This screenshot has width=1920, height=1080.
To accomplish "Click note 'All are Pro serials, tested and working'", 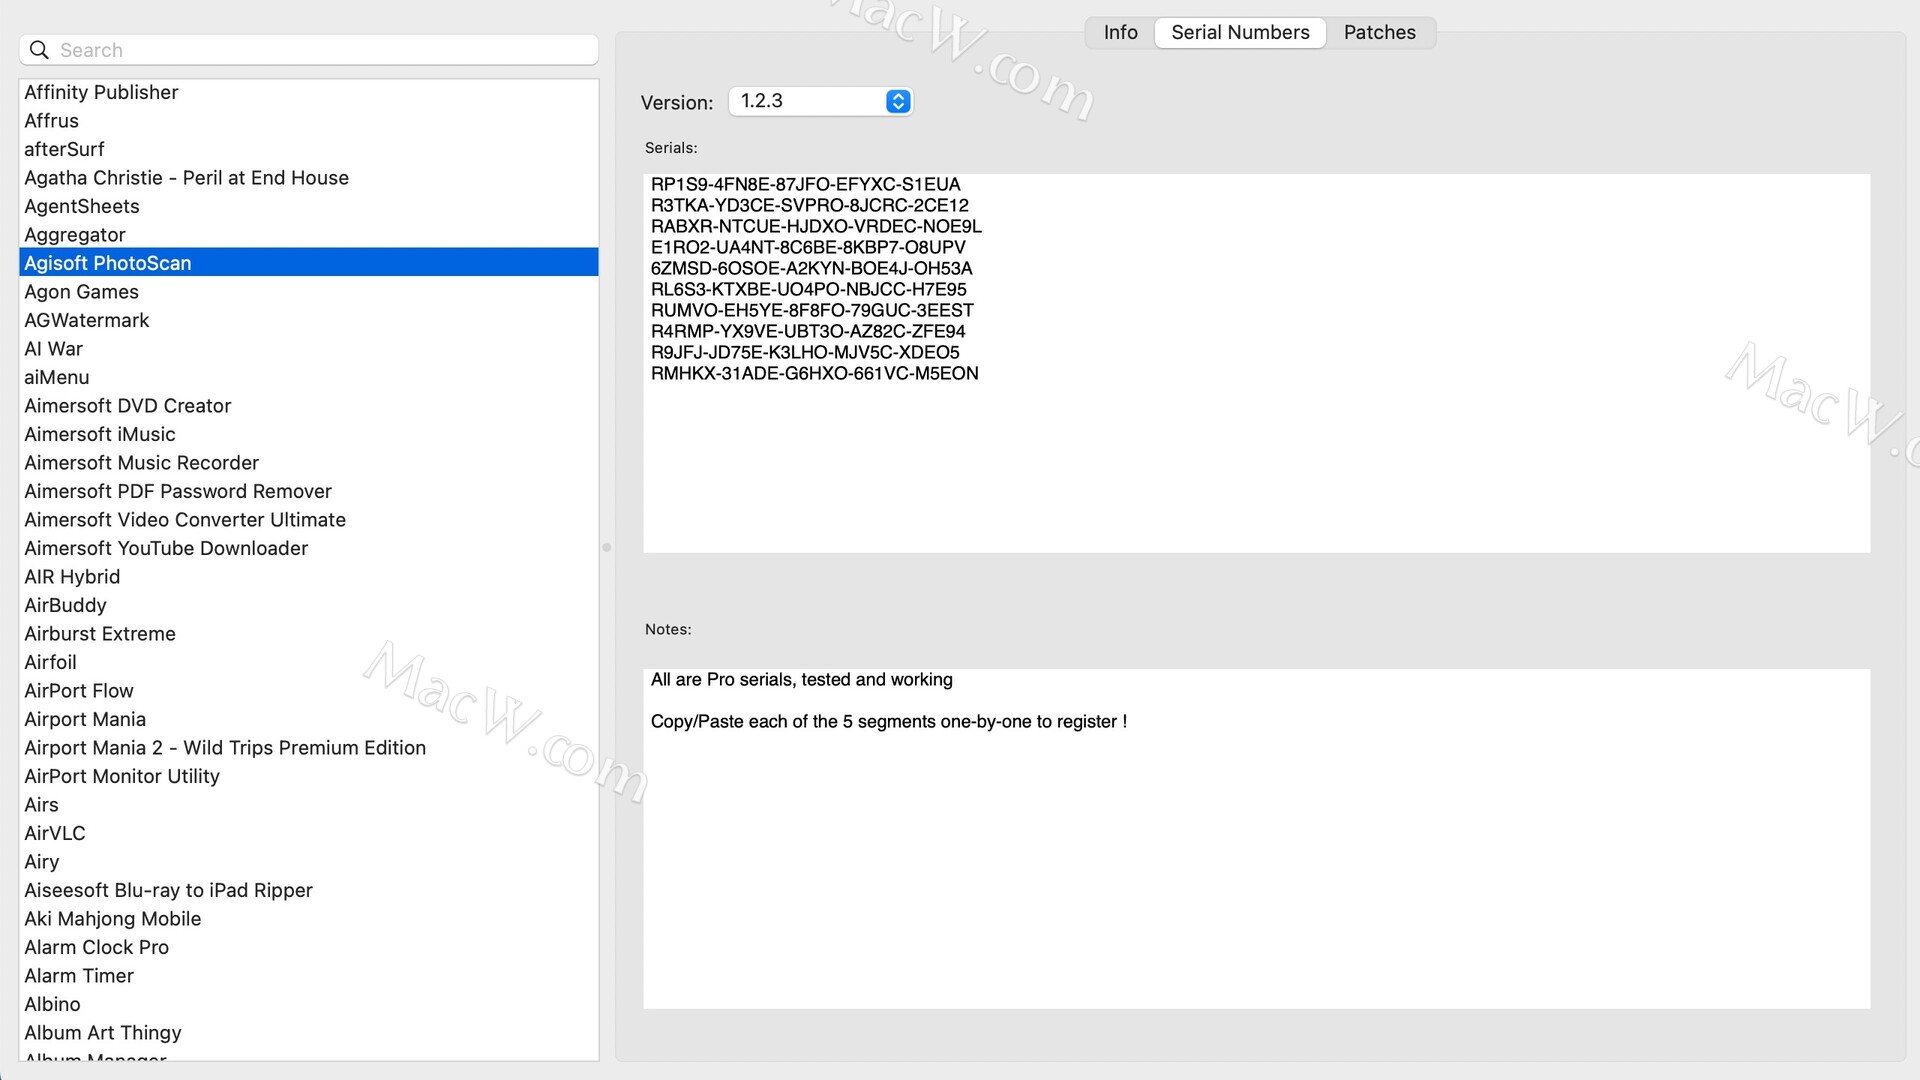I will [x=801, y=680].
